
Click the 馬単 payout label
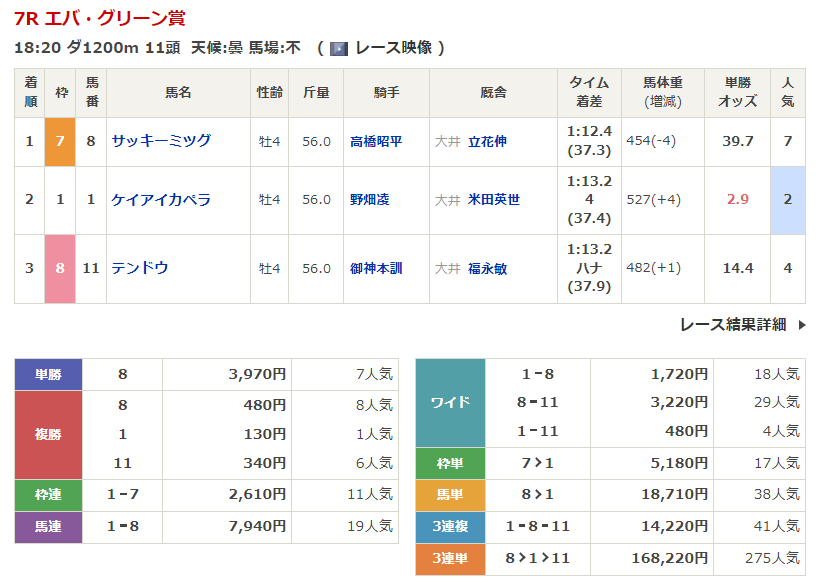coord(450,494)
